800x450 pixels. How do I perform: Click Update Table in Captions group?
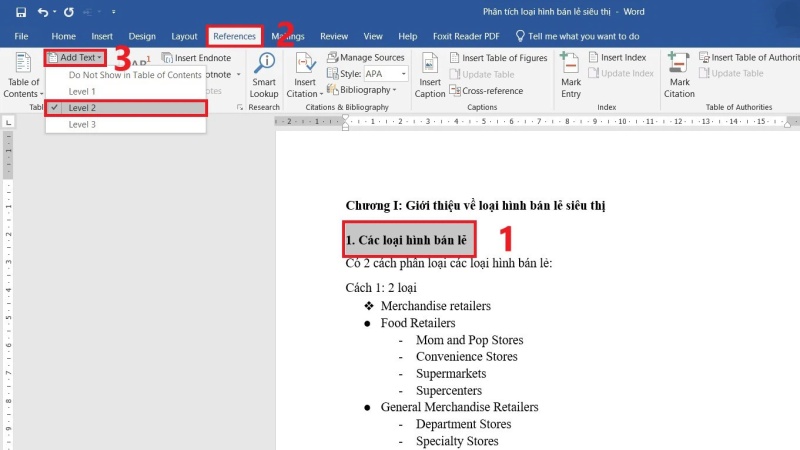pyautogui.click(x=482, y=74)
